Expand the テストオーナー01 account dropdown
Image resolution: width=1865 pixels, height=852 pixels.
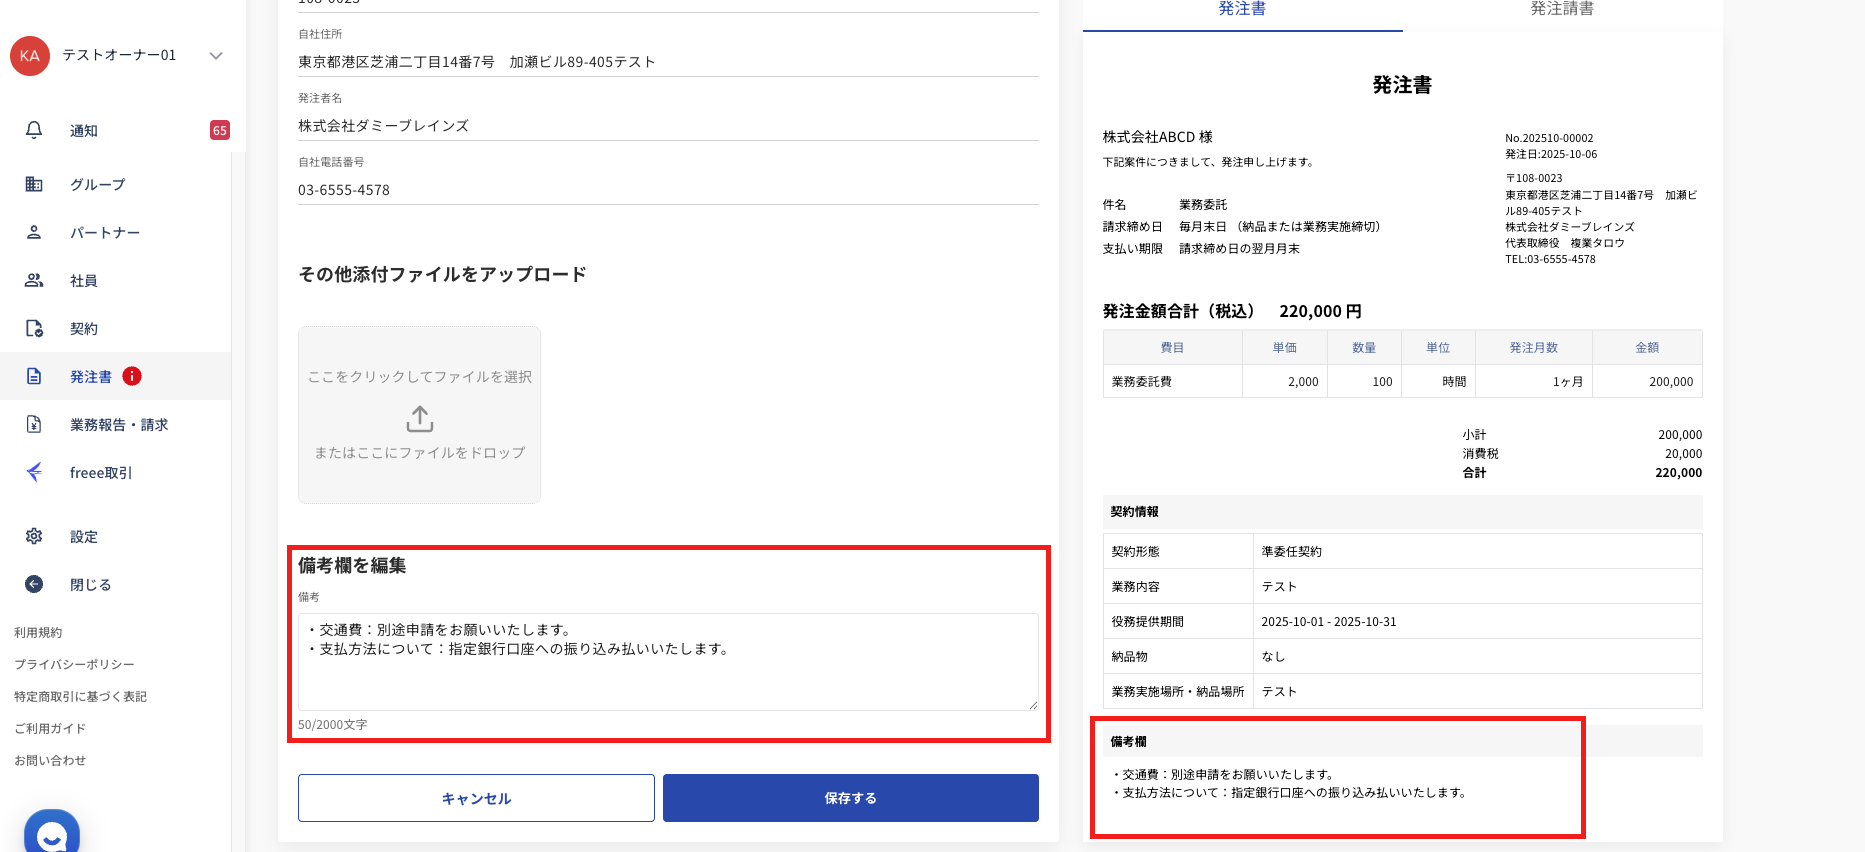pyautogui.click(x=216, y=56)
